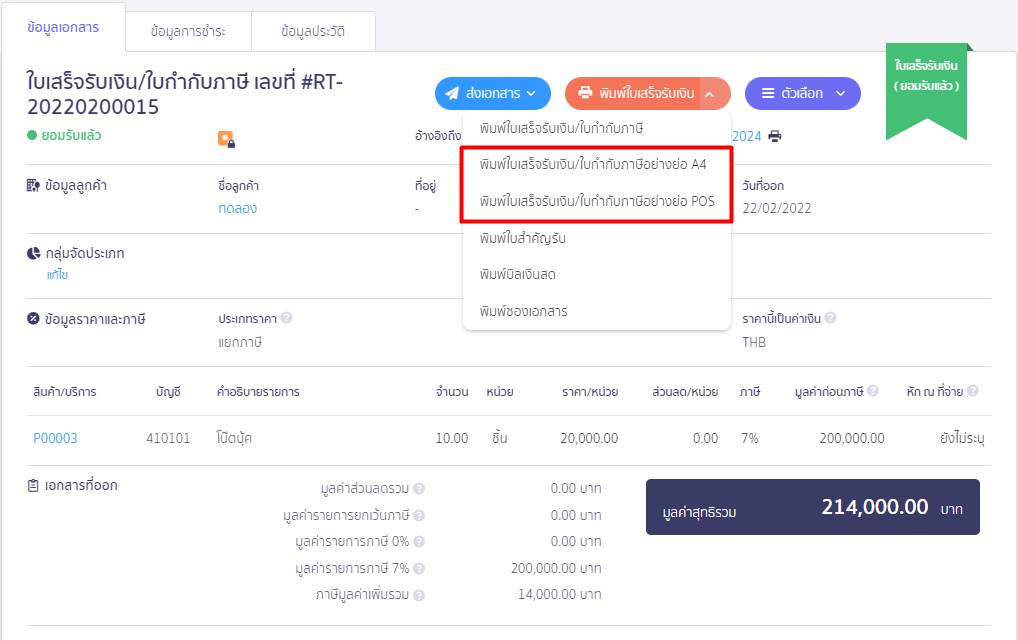Click the แยกภาษี price type value
This screenshot has height=640, width=1018.
click(240, 342)
